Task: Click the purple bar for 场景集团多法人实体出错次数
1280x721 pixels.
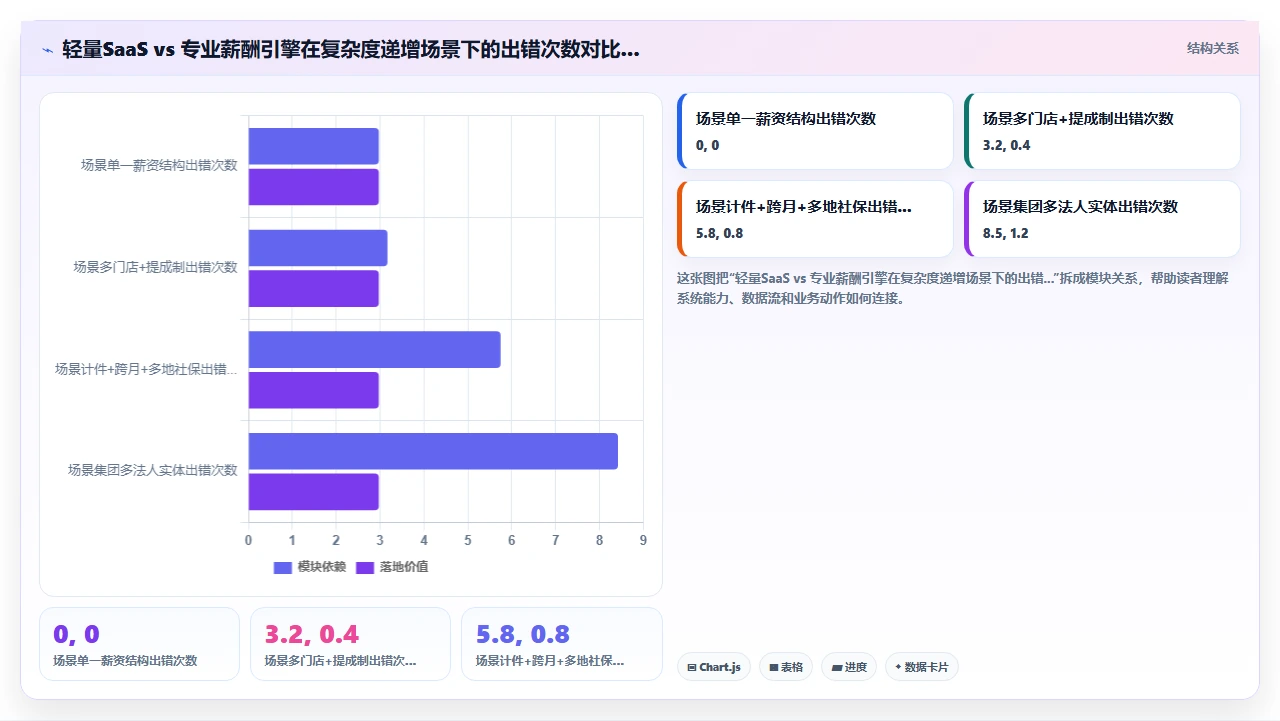Action: click(x=314, y=492)
